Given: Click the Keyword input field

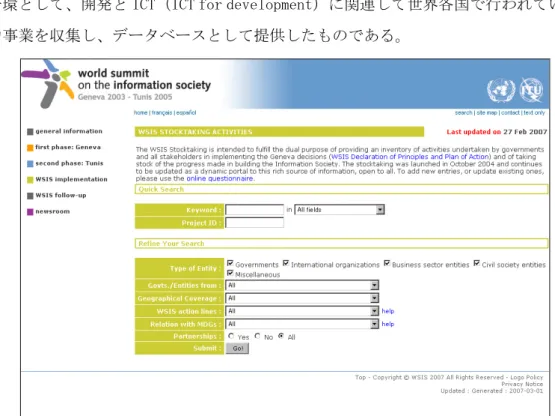Looking at the screenshot, I should (x=254, y=210).
